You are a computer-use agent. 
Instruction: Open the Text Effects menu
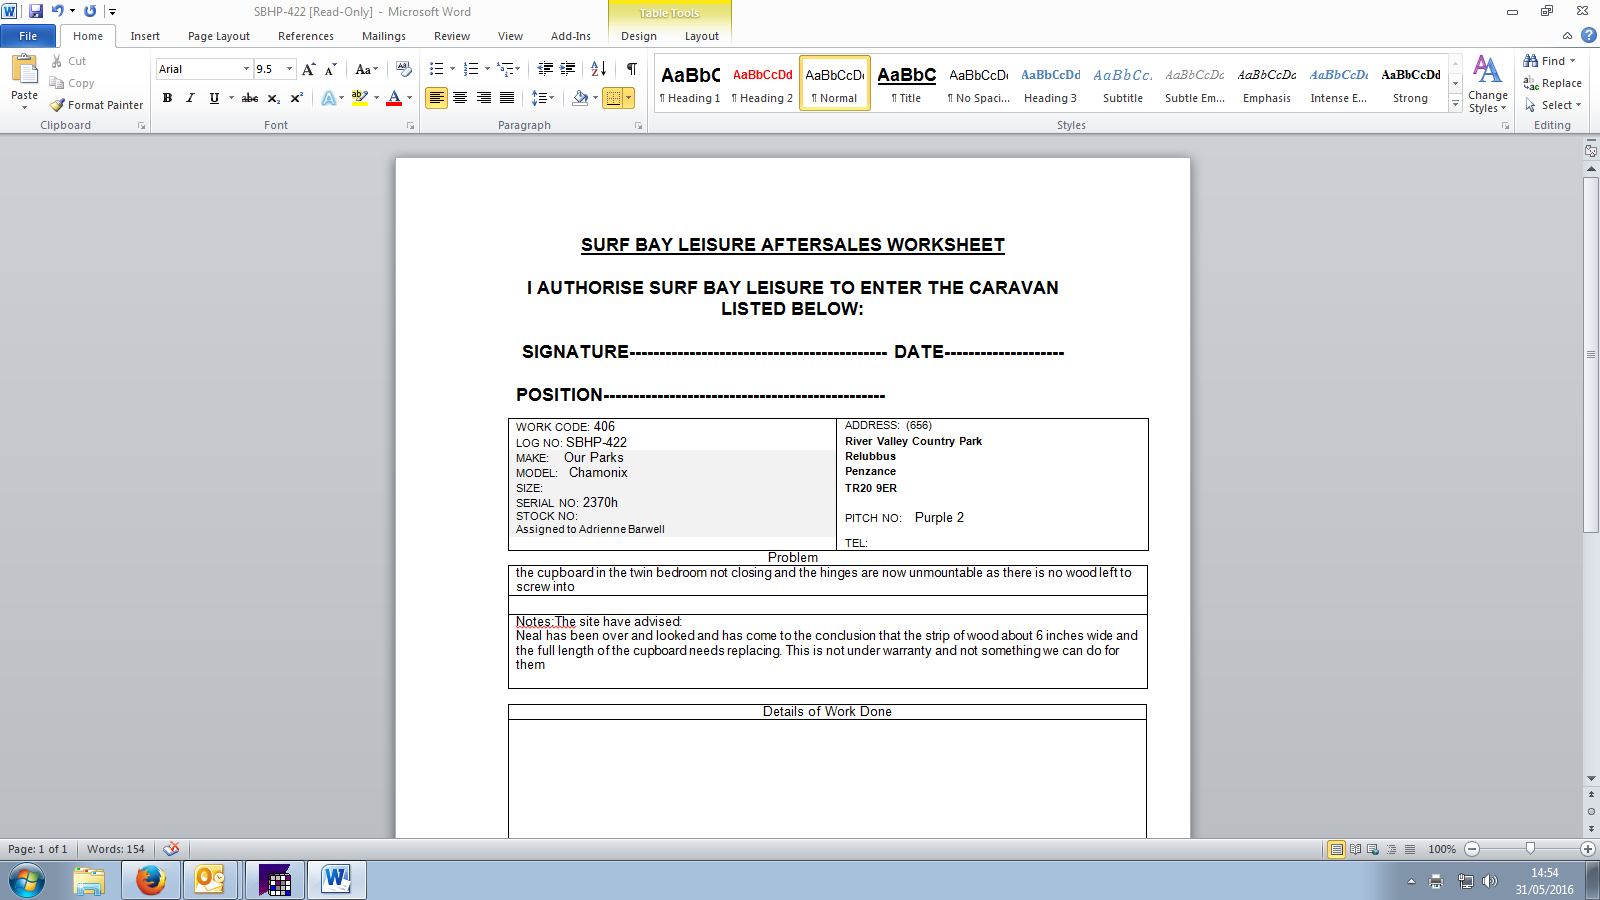tap(332, 98)
